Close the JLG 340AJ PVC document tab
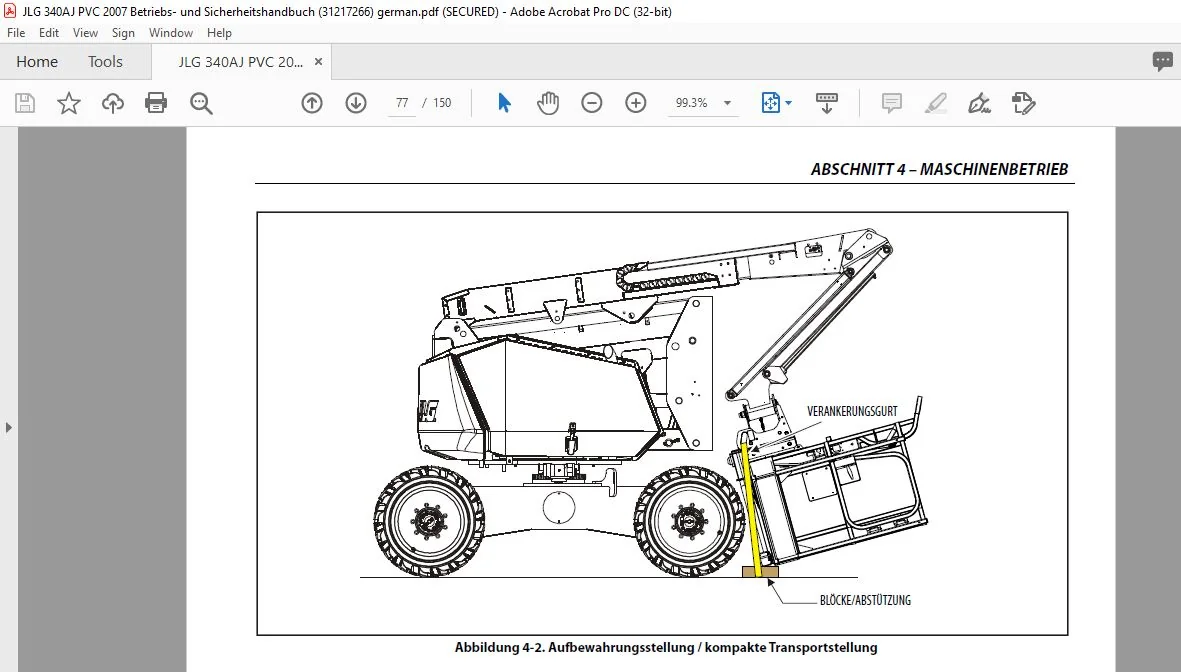This screenshot has width=1181, height=672. coord(319,62)
